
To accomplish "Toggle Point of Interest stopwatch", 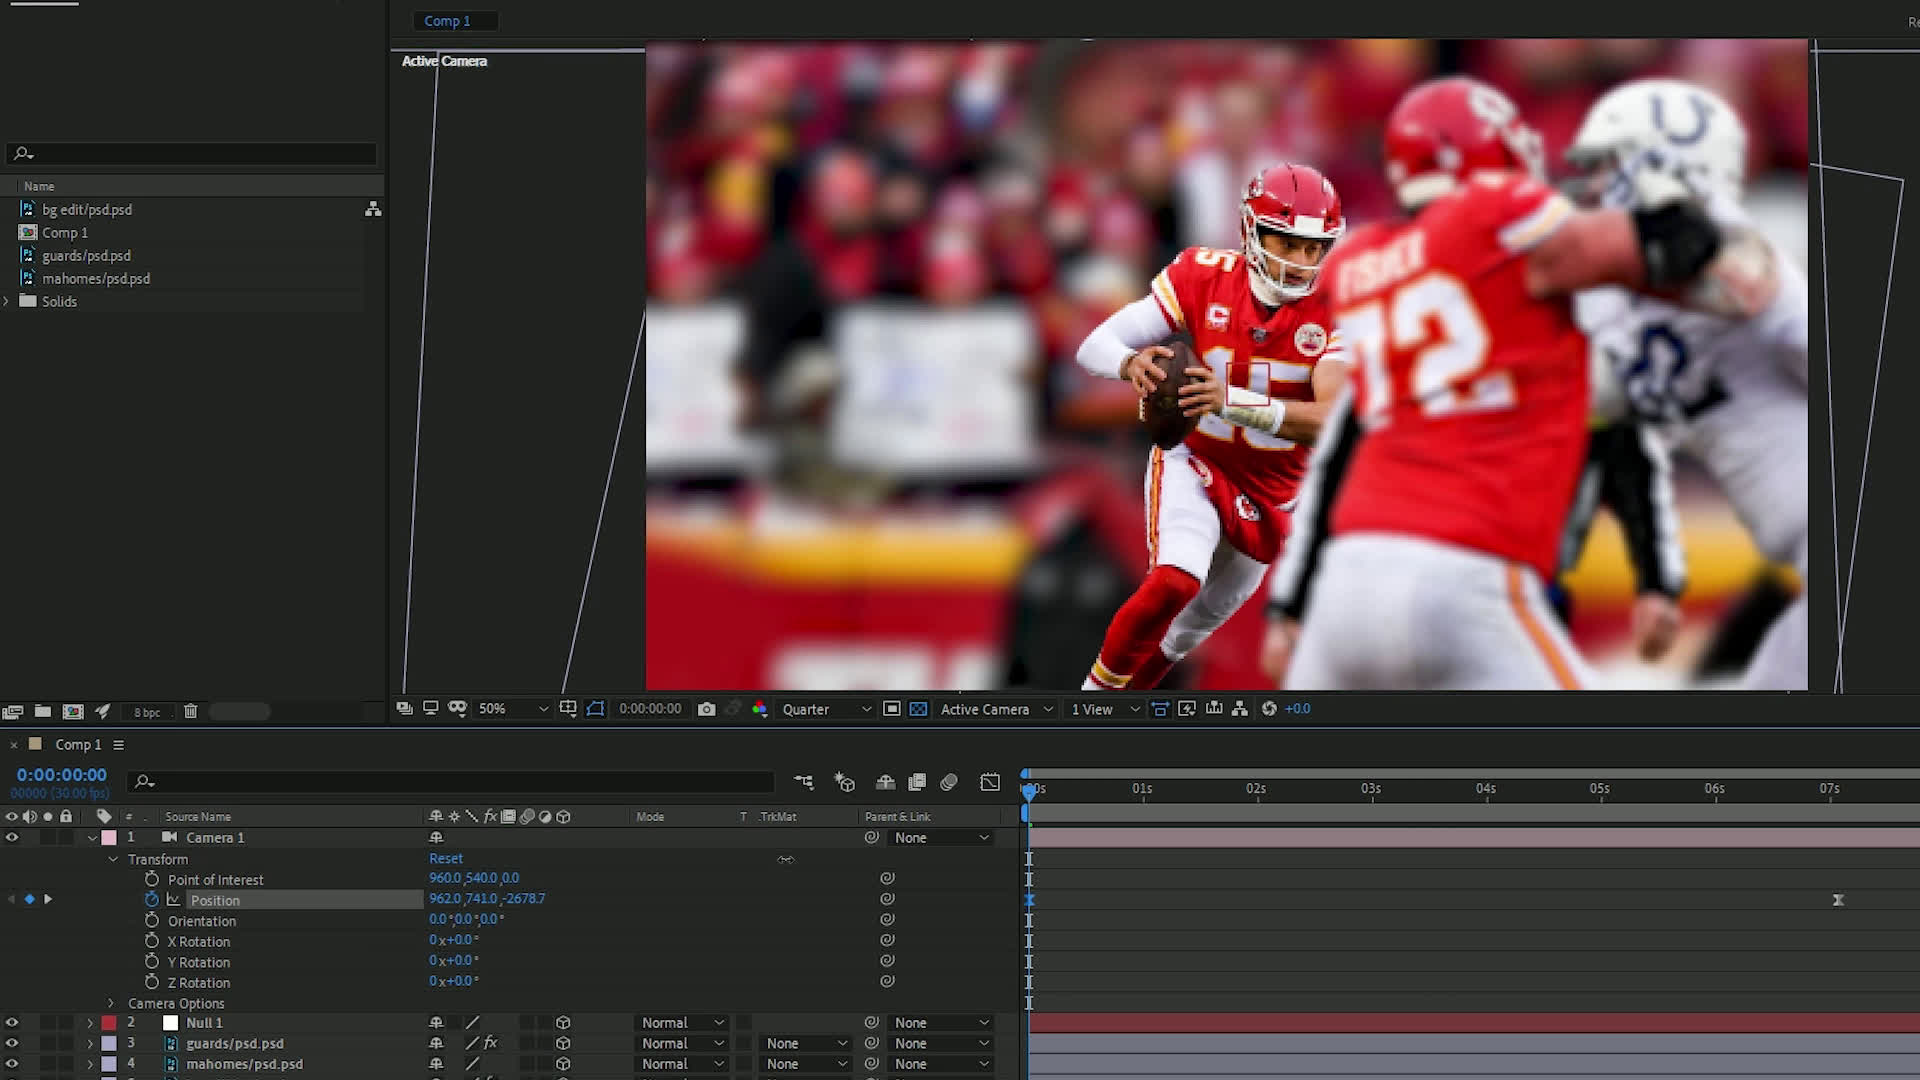I will pyautogui.click(x=152, y=879).
